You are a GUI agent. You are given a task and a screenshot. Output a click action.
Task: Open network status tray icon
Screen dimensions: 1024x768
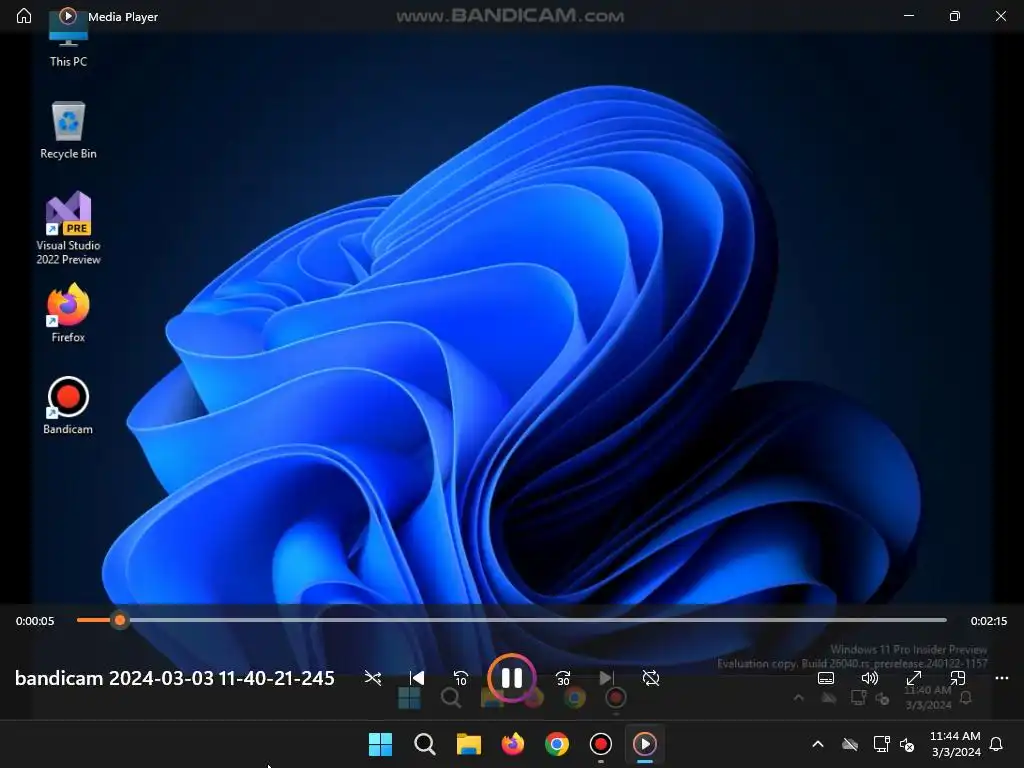click(x=882, y=744)
